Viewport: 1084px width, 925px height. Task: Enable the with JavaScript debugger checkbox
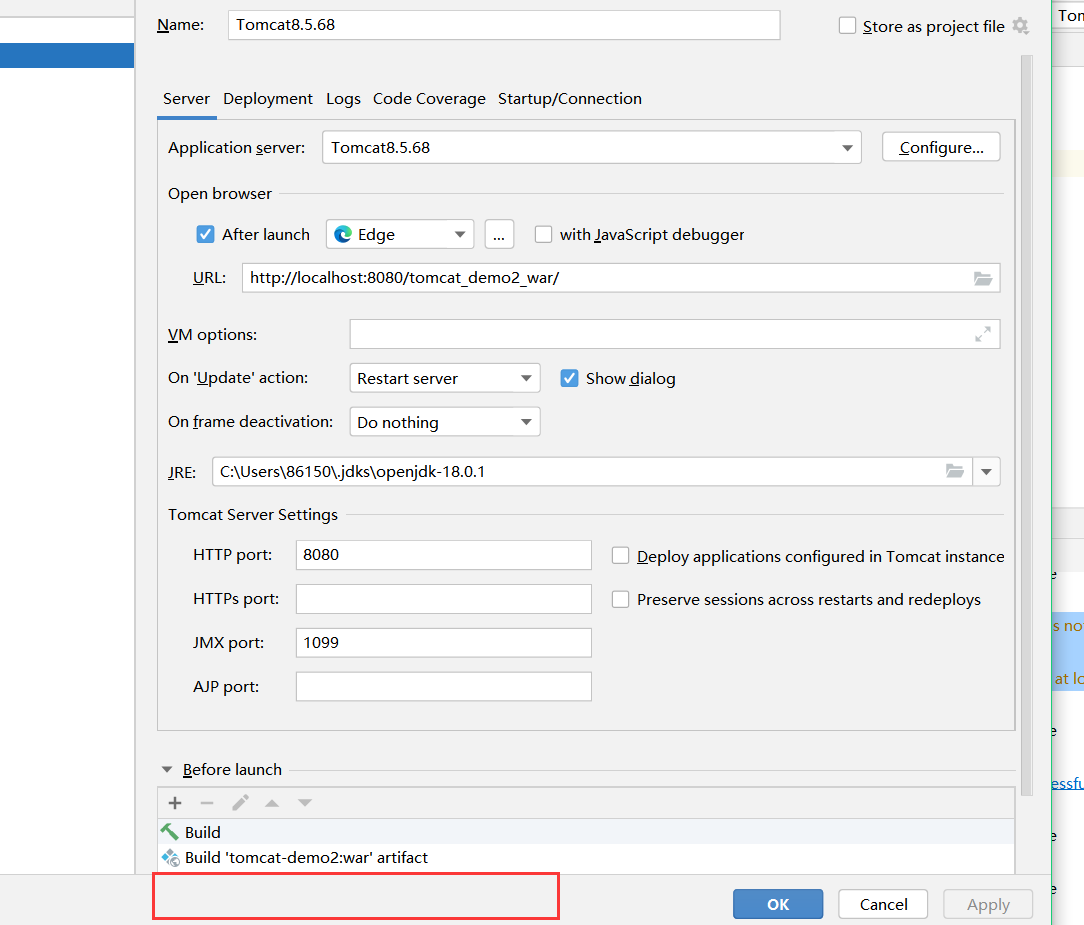543,234
